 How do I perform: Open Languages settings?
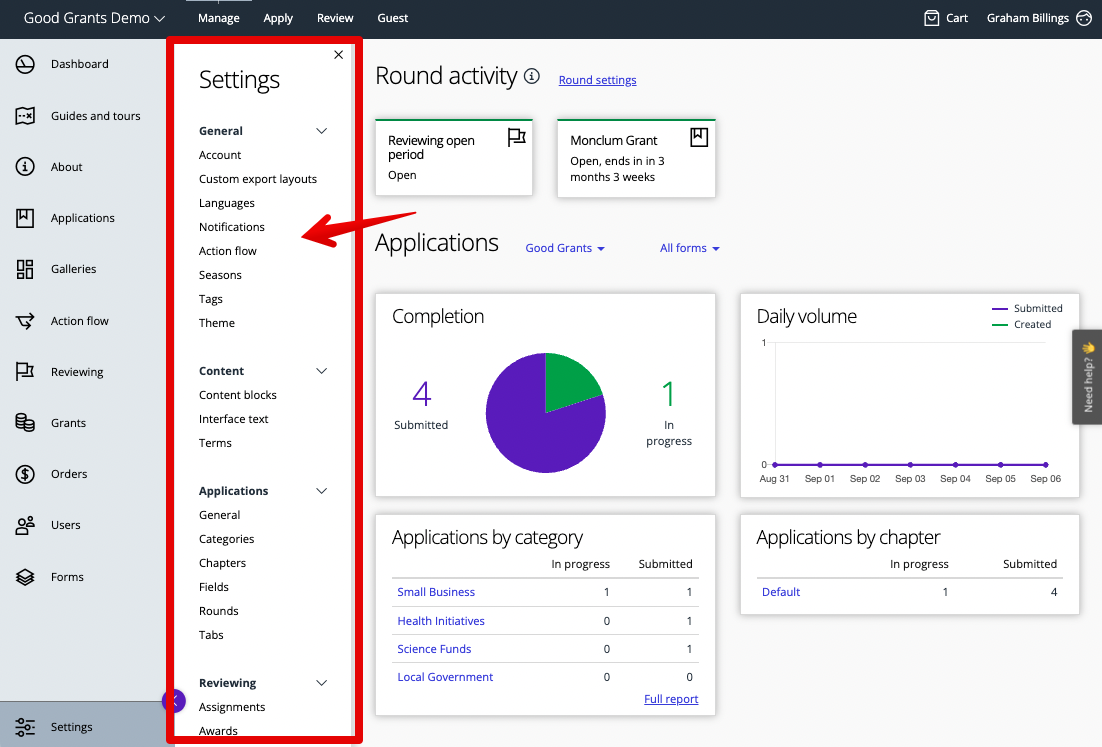(x=227, y=203)
